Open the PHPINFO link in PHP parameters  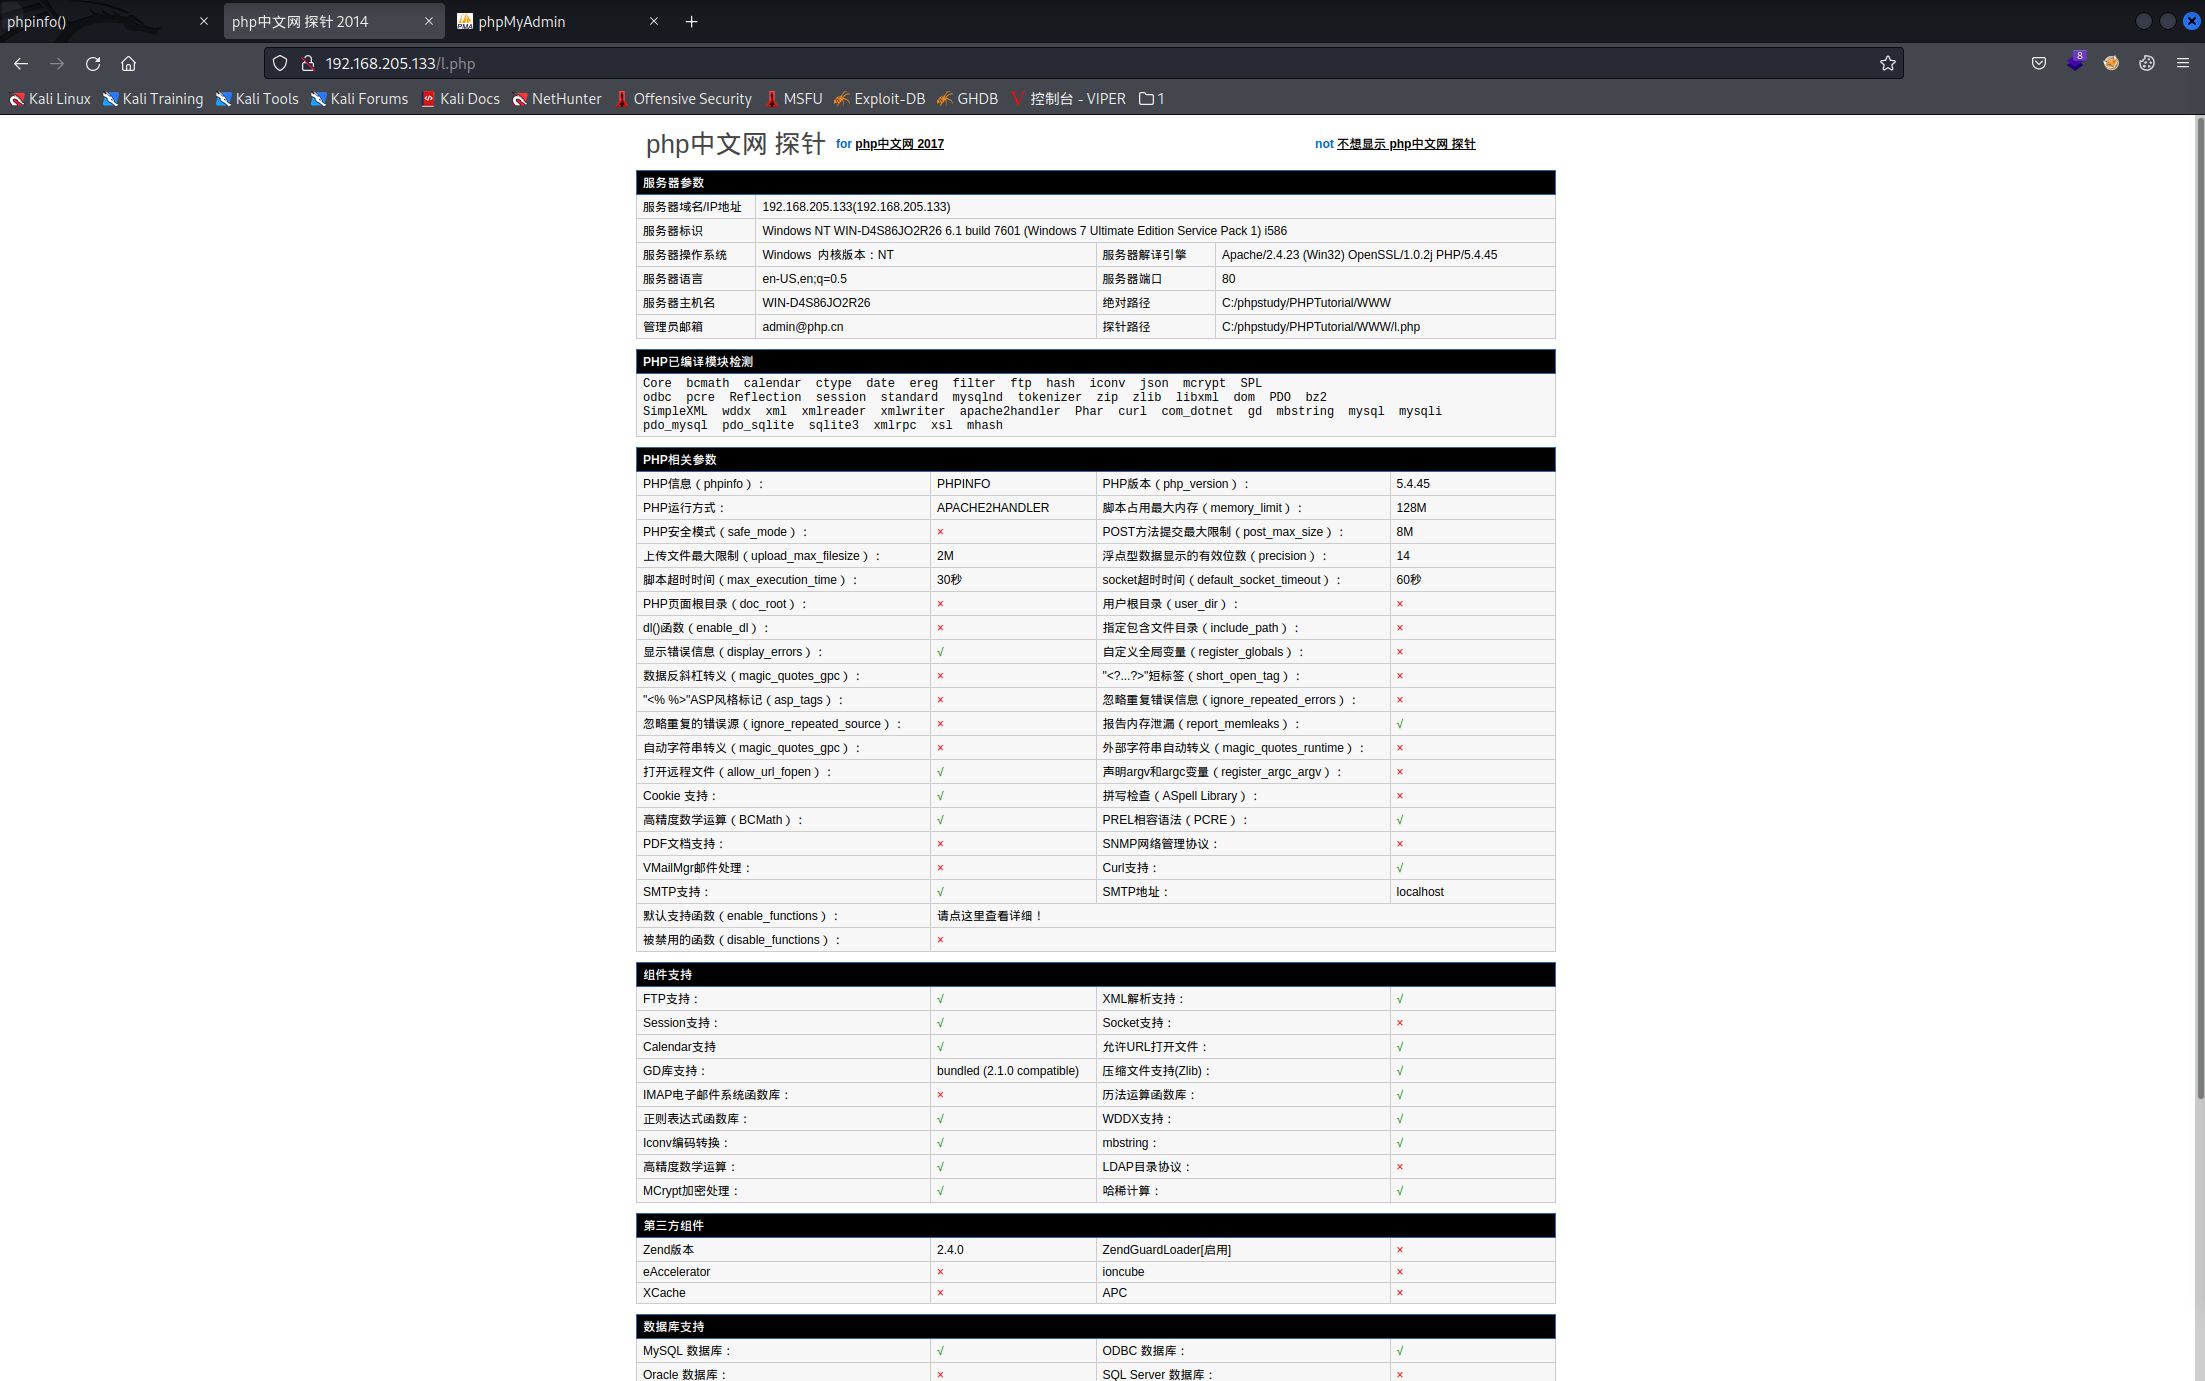click(963, 484)
